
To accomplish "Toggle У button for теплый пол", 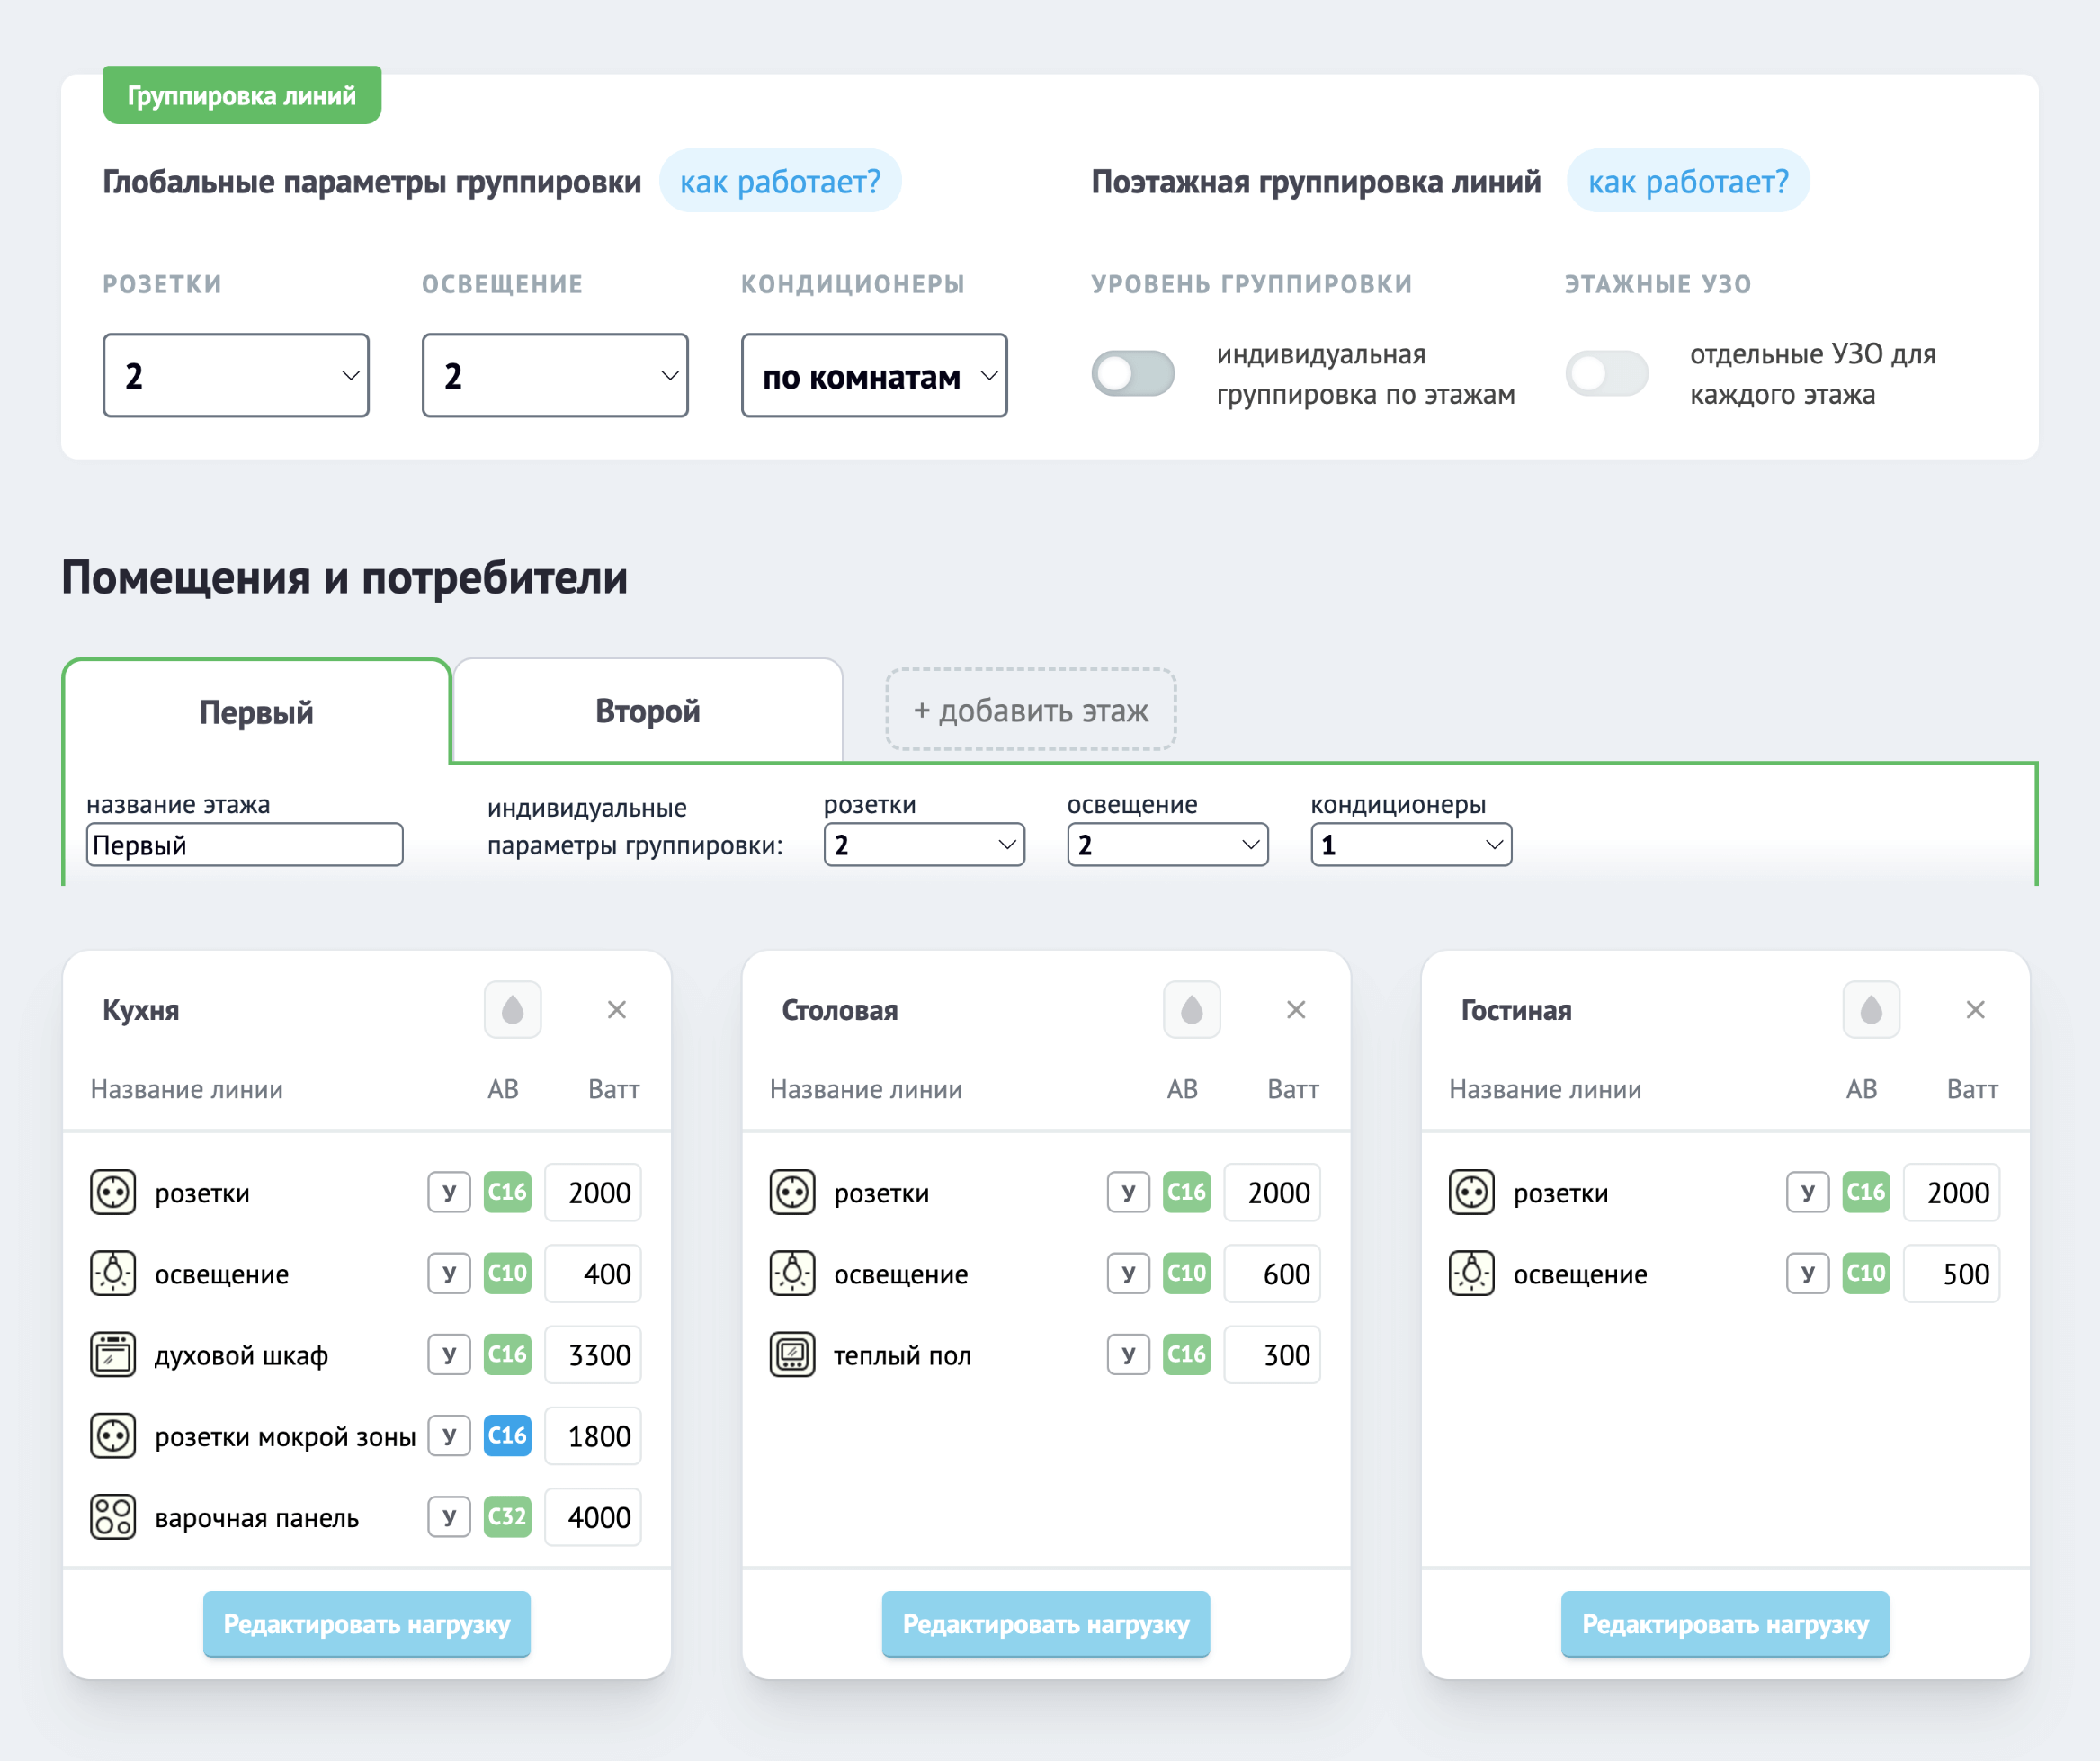I will click(1128, 1354).
